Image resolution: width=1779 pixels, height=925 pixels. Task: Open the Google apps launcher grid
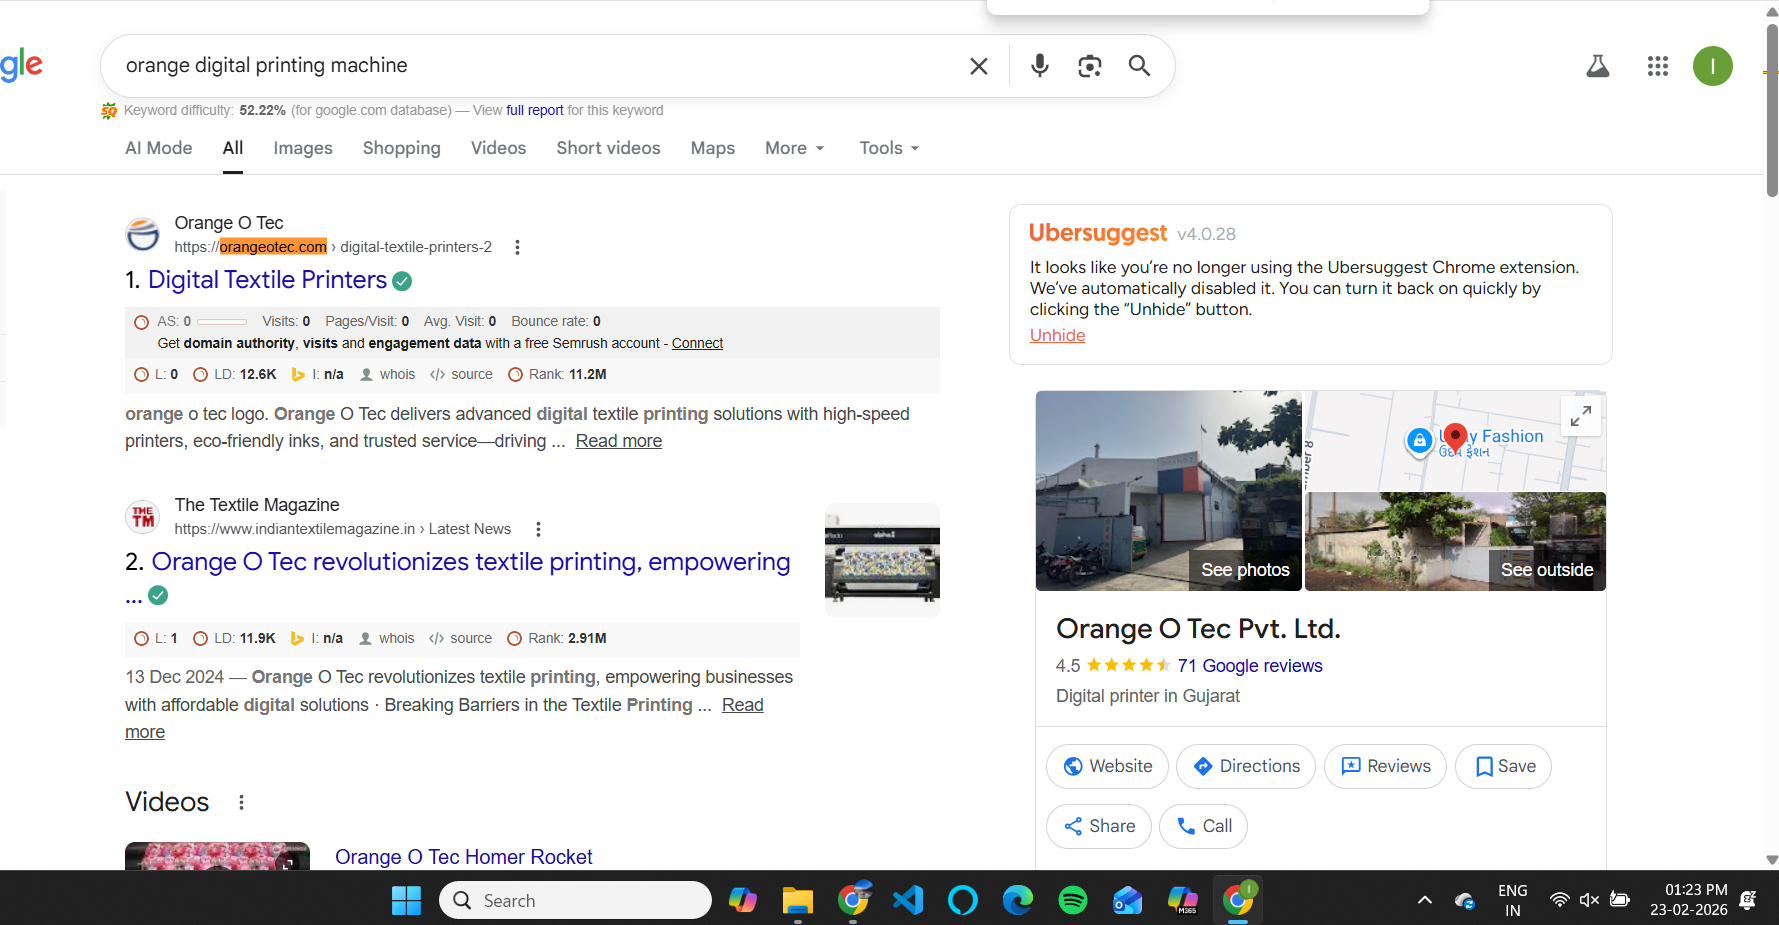coord(1657,66)
